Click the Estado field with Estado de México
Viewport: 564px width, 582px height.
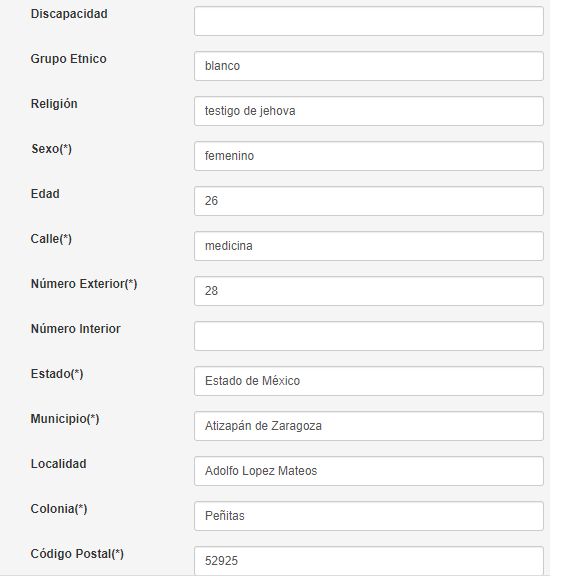click(x=369, y=381)
